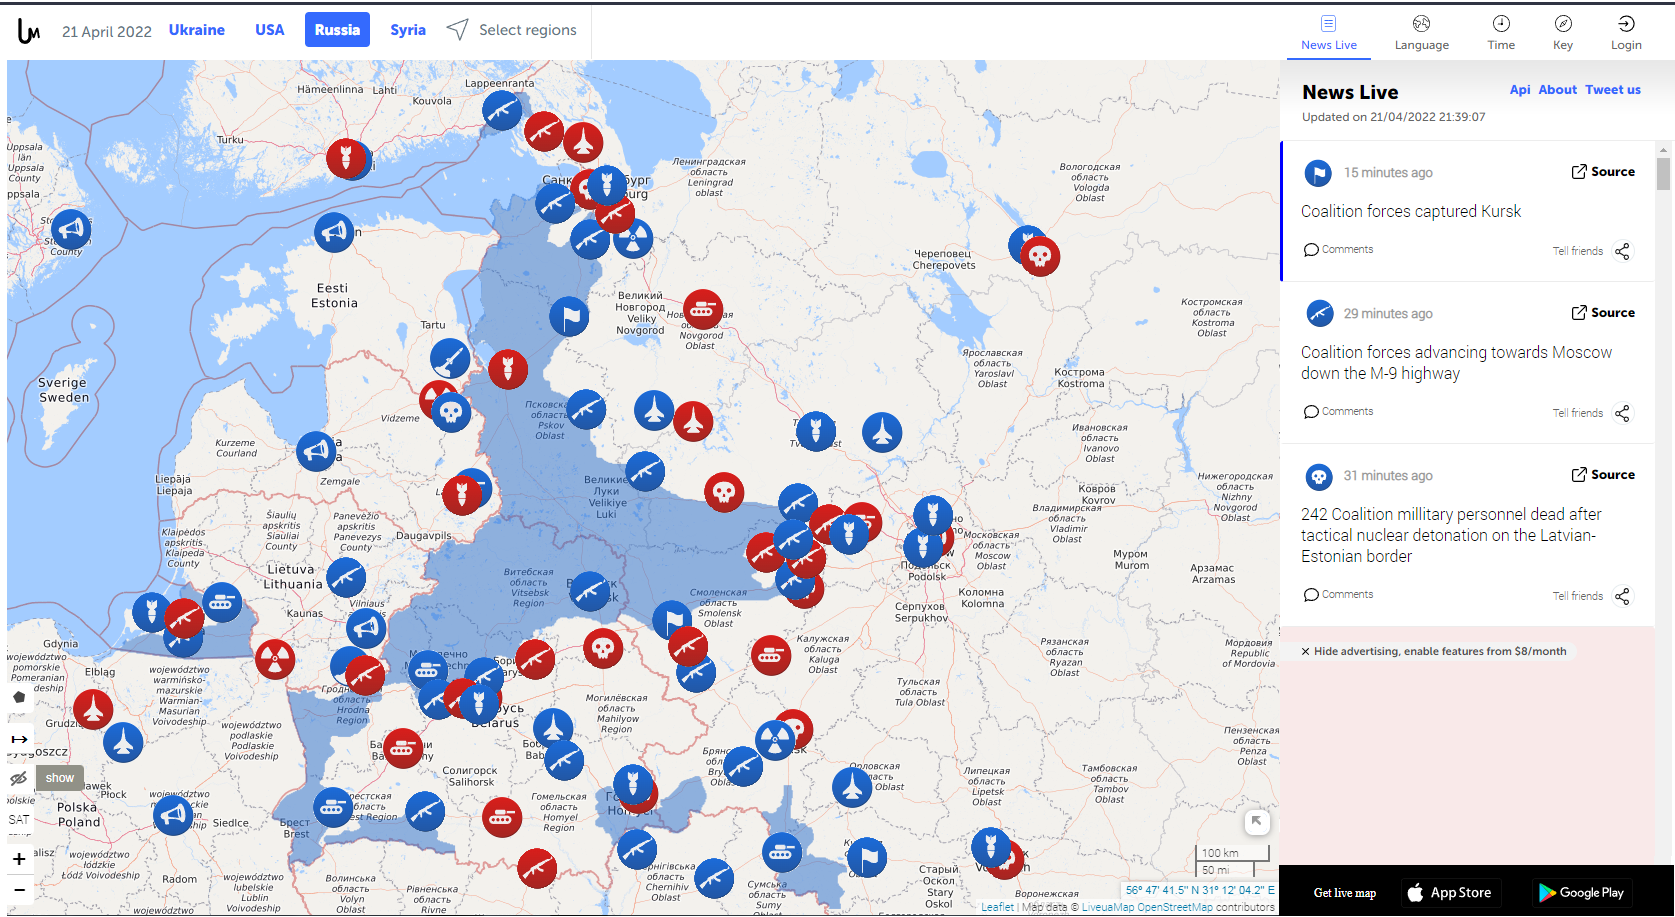
Task: Select the red radiation marker near Kaliningrad
Action: coord(275,659)
